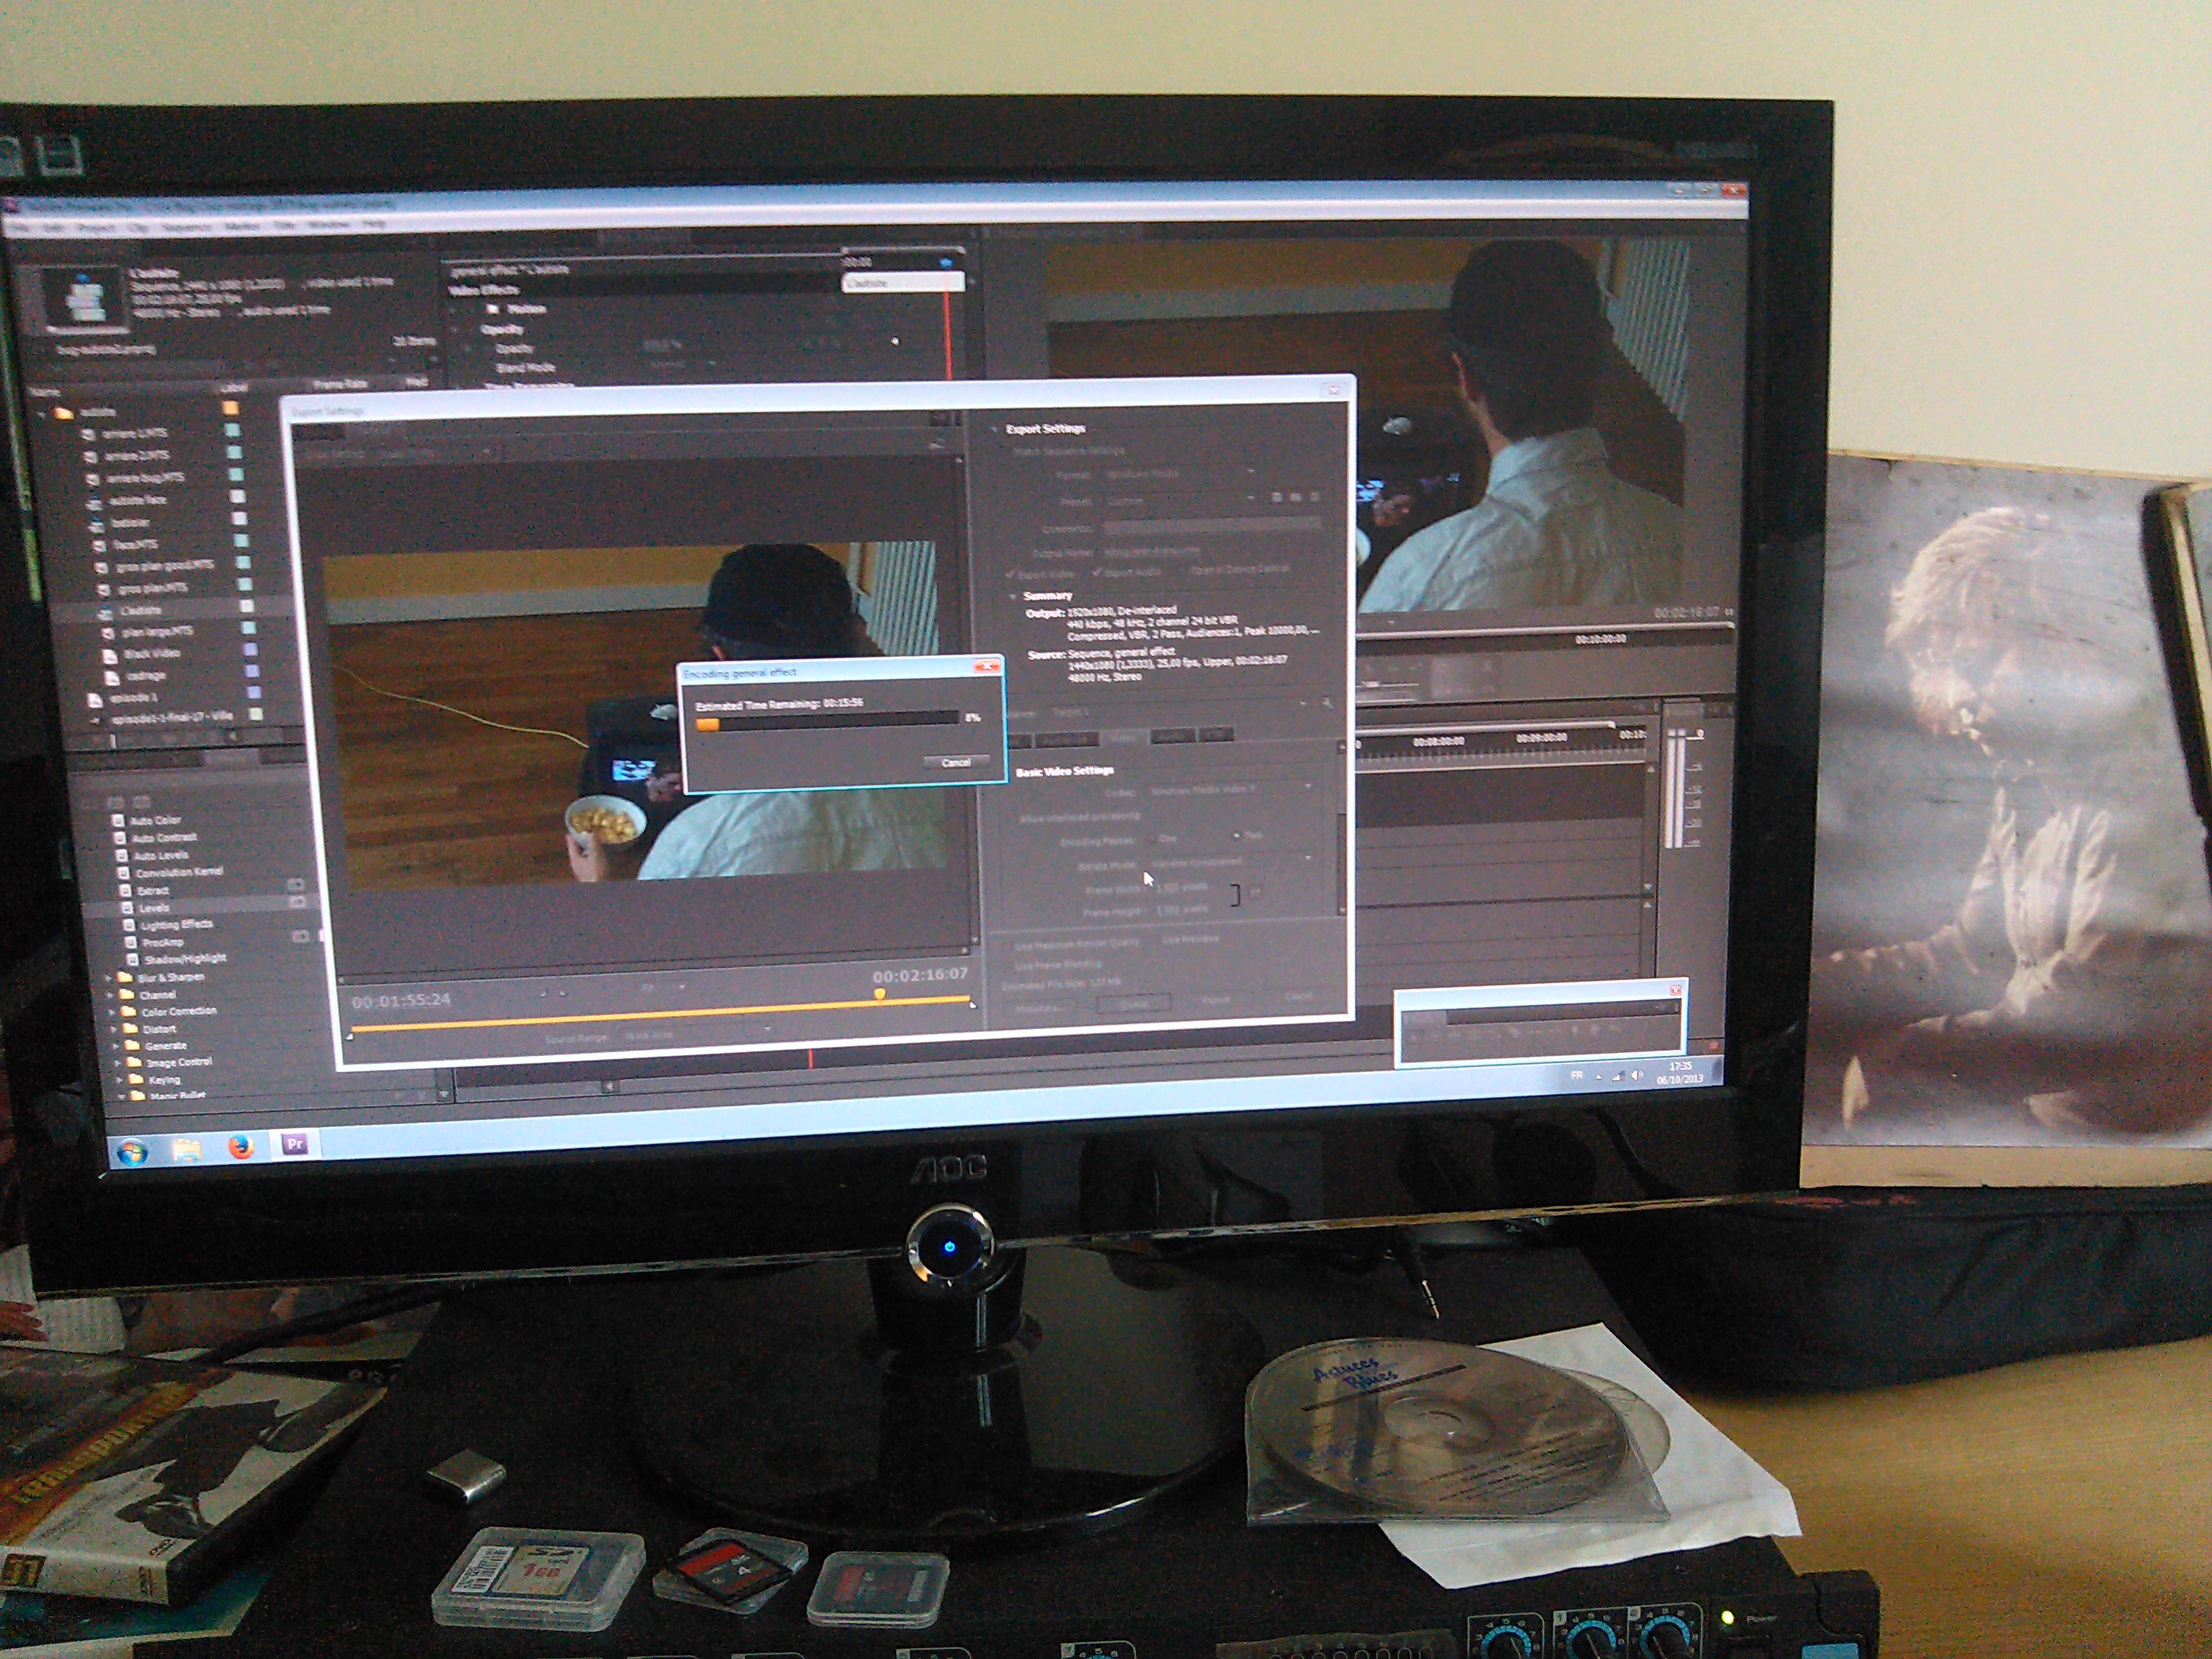
Task: Select the Levels effect
Action: click(x=154, y=908)
